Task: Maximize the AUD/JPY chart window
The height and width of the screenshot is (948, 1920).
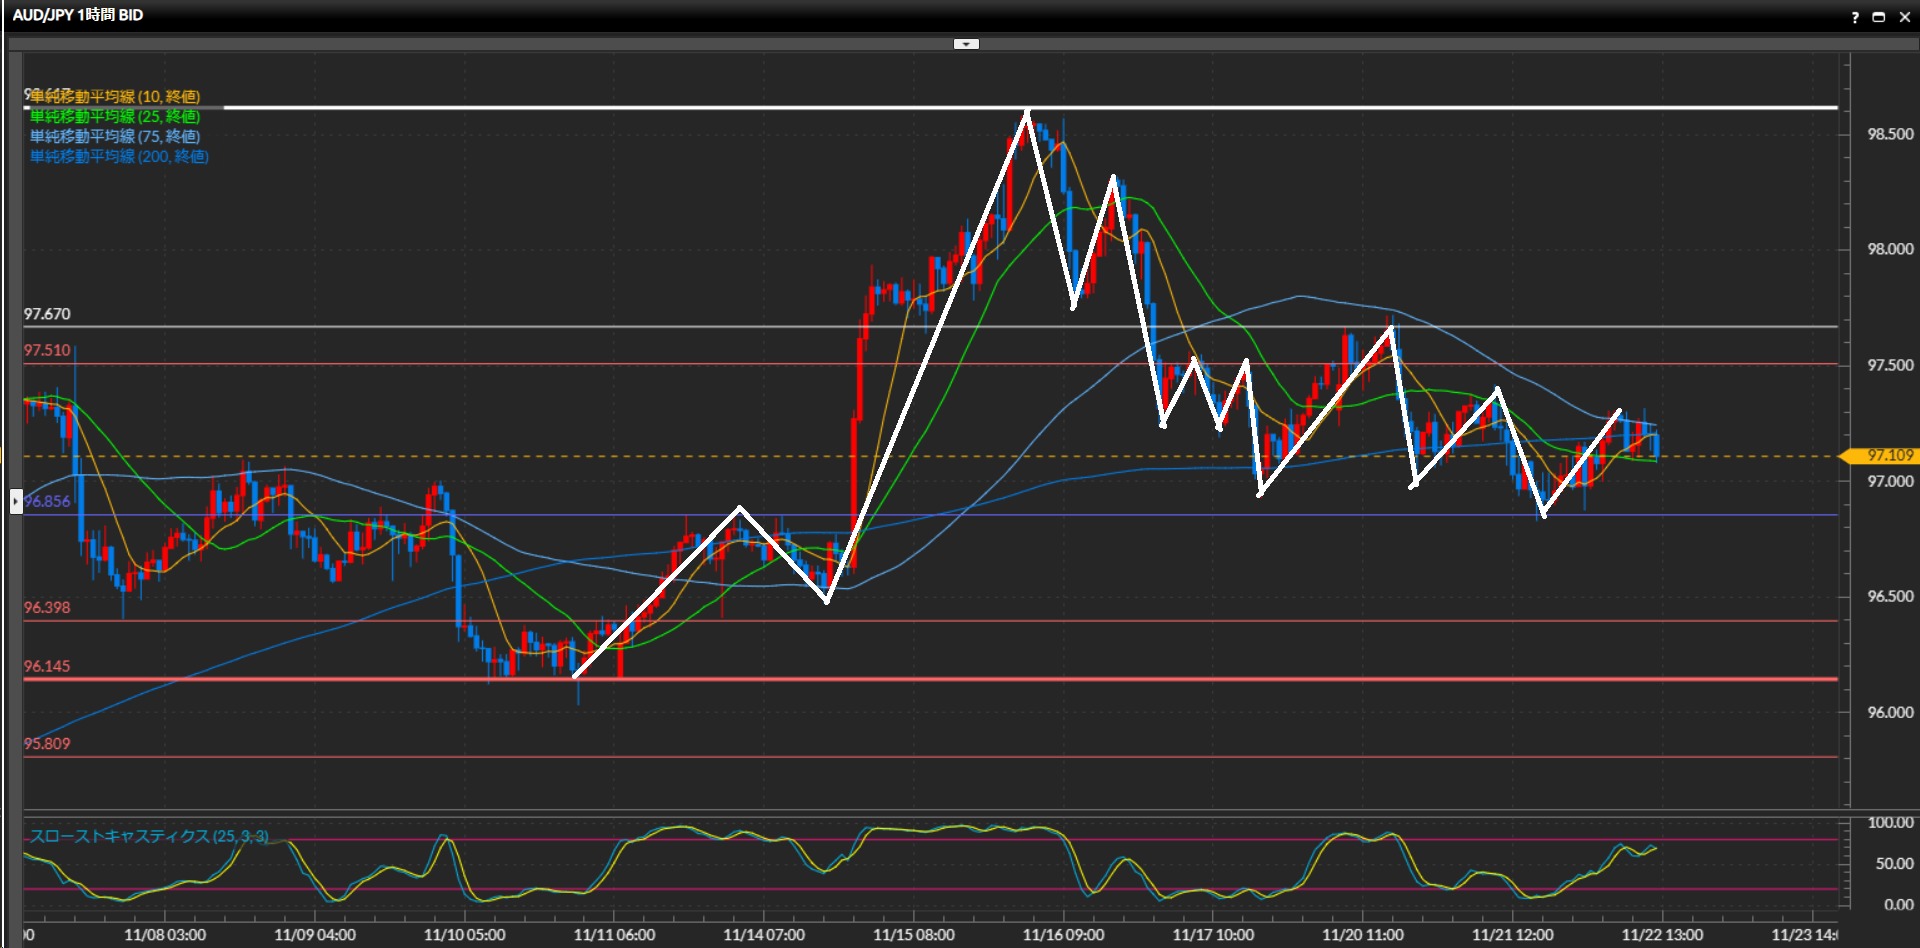Action: [x=1878, y=17]
